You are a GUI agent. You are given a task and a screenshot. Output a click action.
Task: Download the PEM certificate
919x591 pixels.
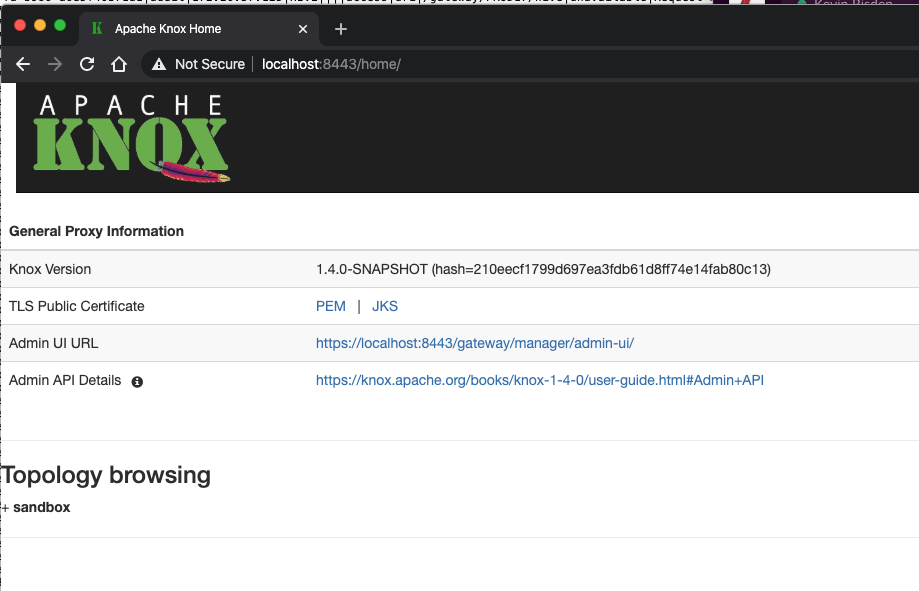point(331,306)
